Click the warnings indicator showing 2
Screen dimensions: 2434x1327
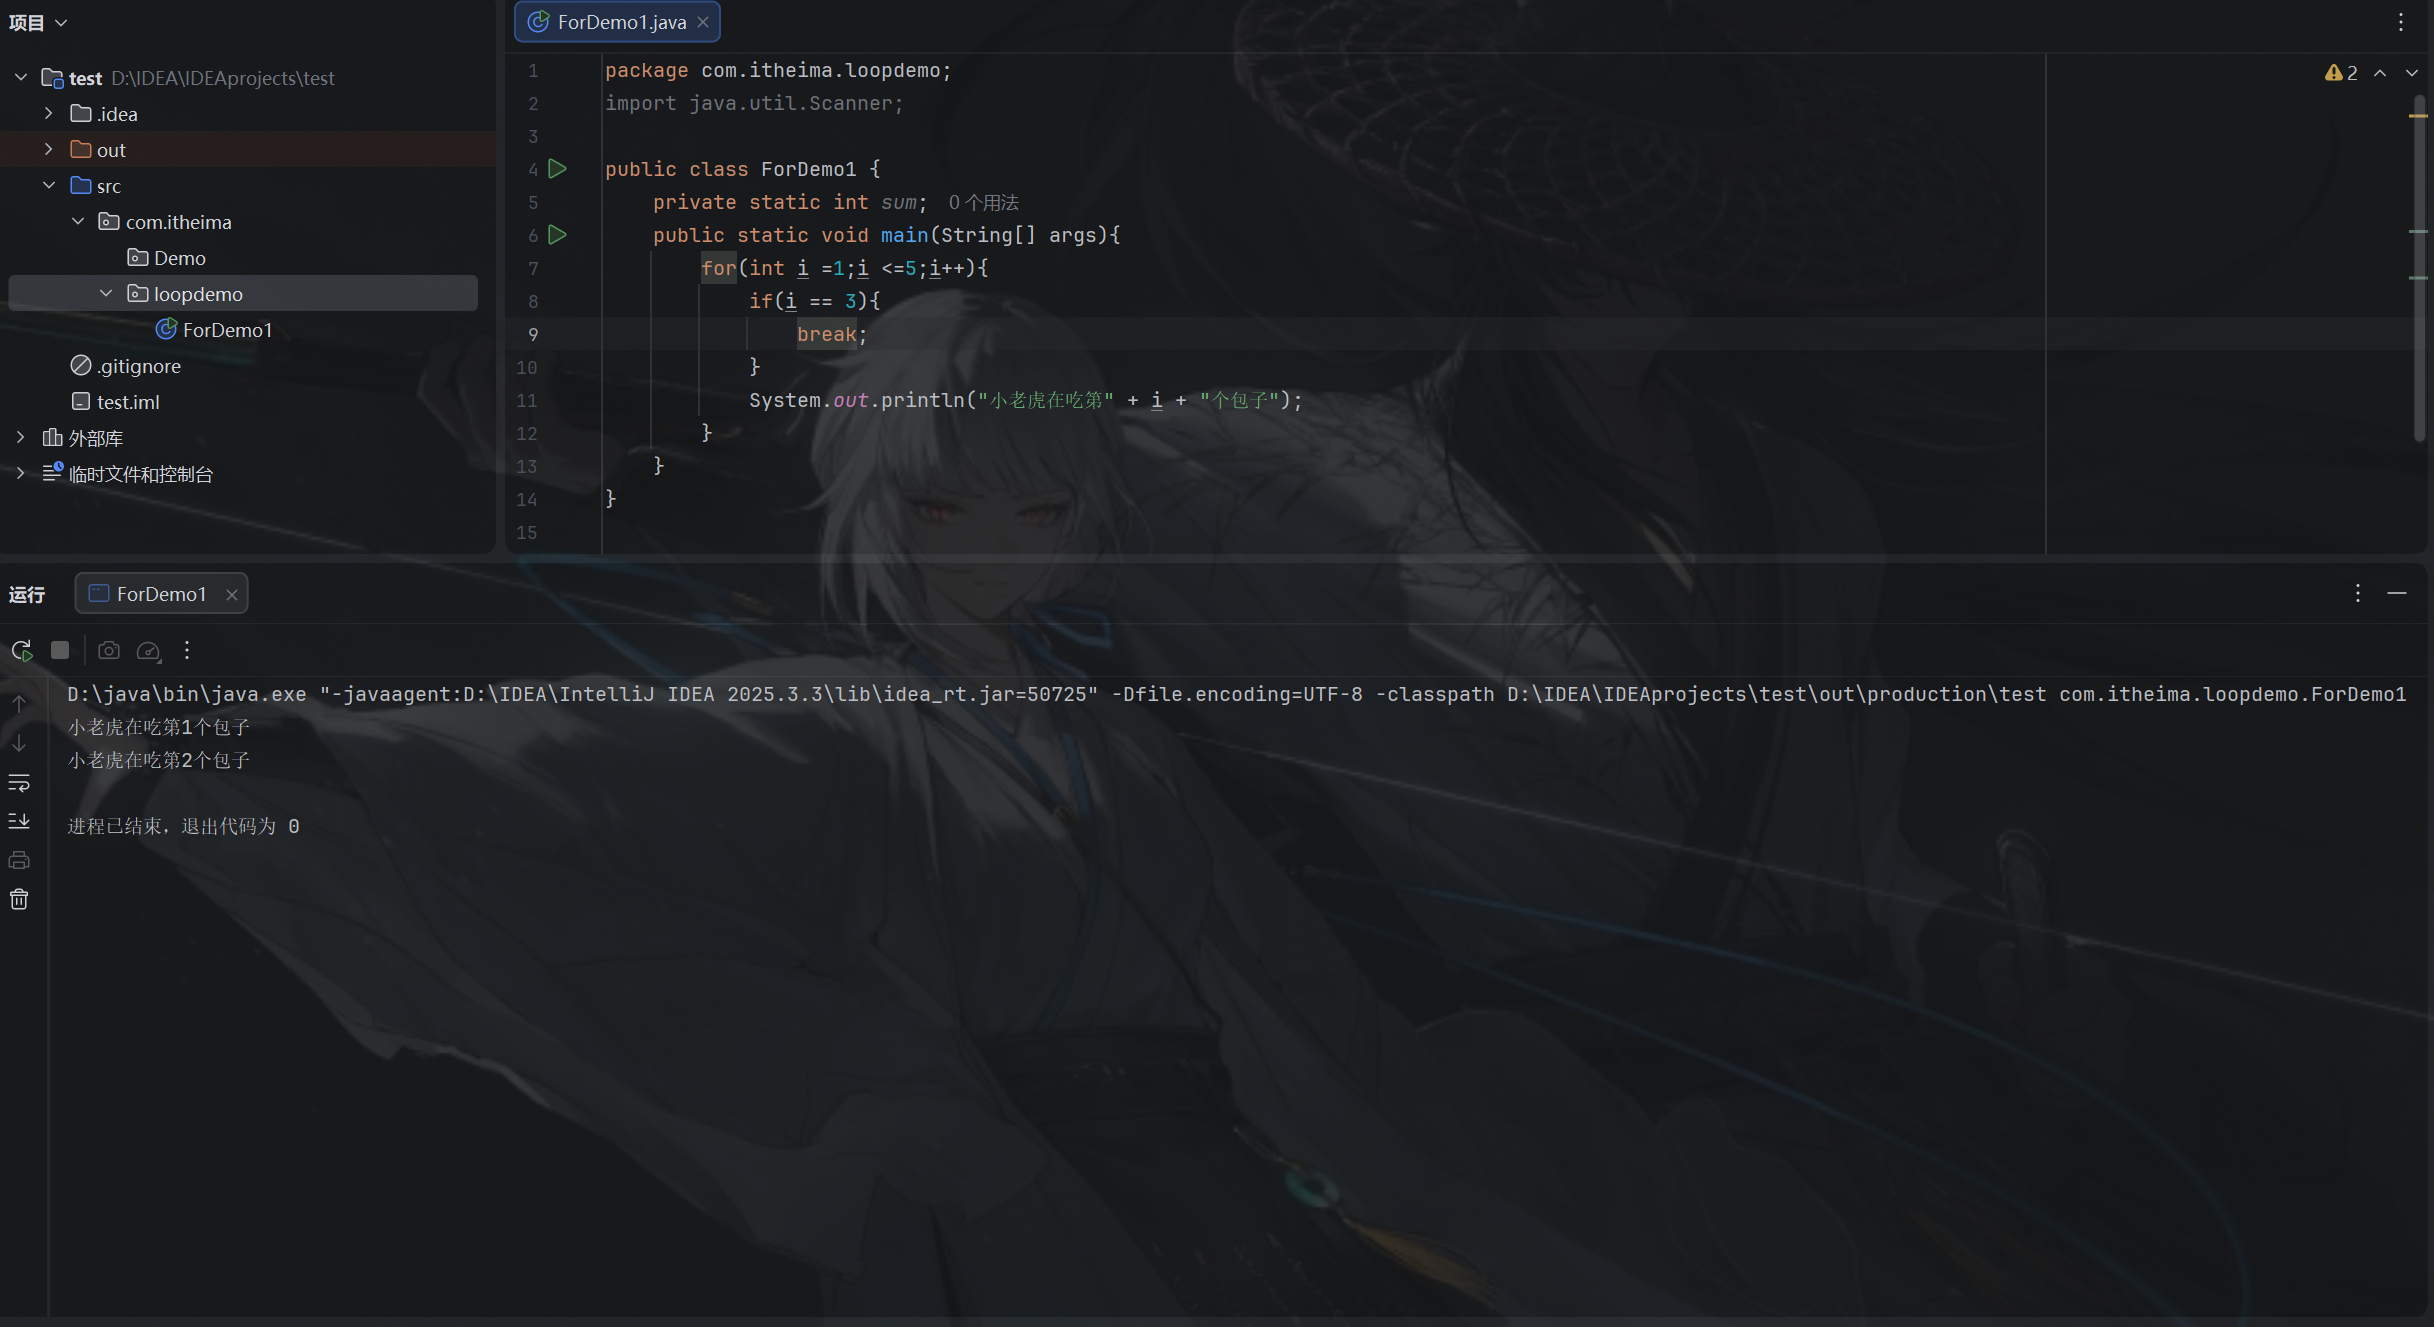2341,73
